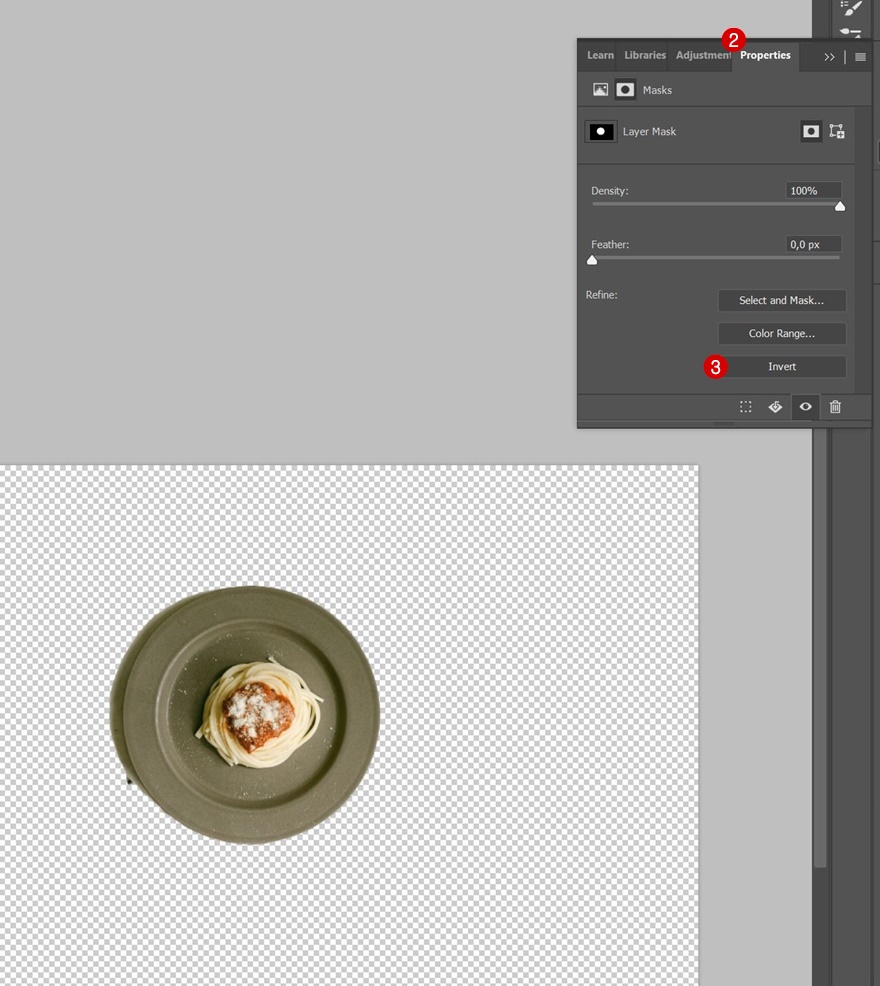Viewport: 880px width, 986px height.
Task: Switch to the Adjustments tab
Action: coord(703,55)
